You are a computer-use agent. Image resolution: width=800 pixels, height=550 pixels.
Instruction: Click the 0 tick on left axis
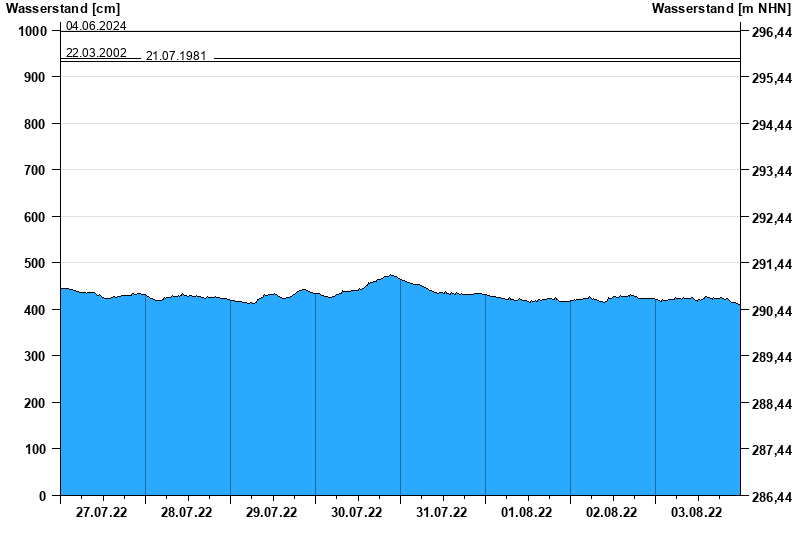coord(43,496)
